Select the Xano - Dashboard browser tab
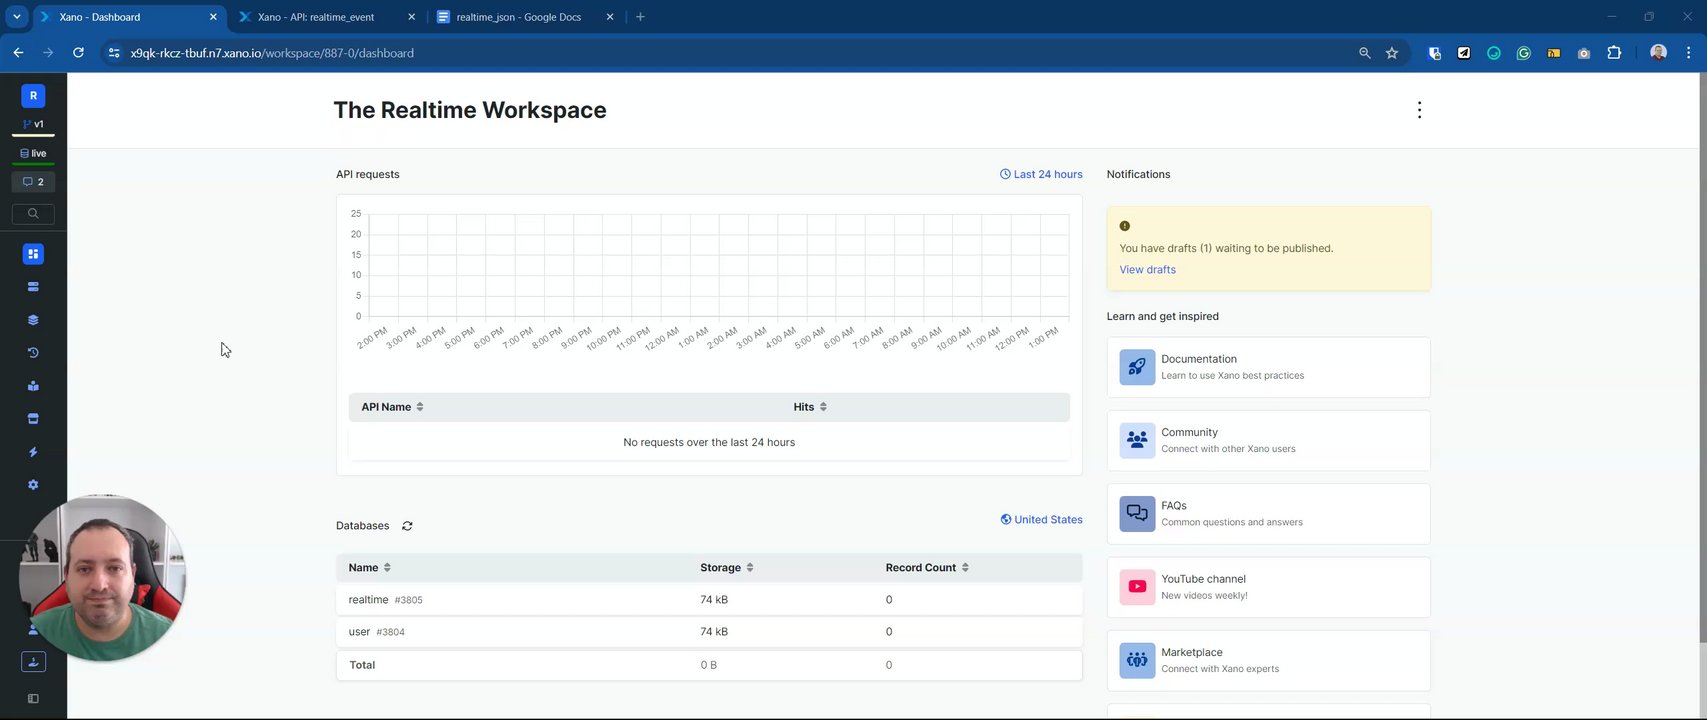 (129, 17)
